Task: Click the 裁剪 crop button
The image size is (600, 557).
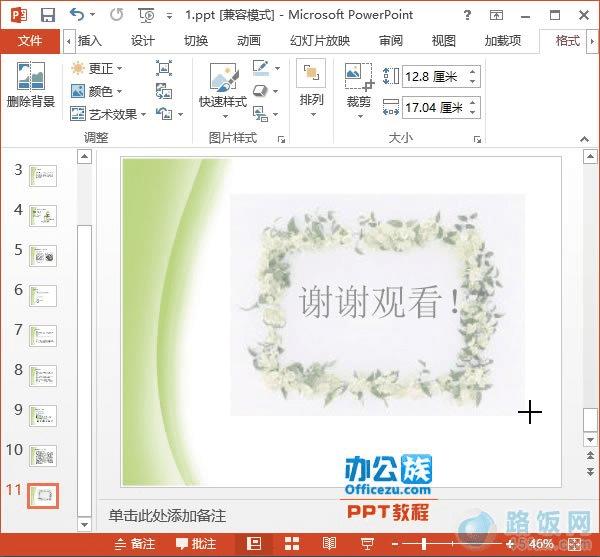Action: tap(359, 91)
